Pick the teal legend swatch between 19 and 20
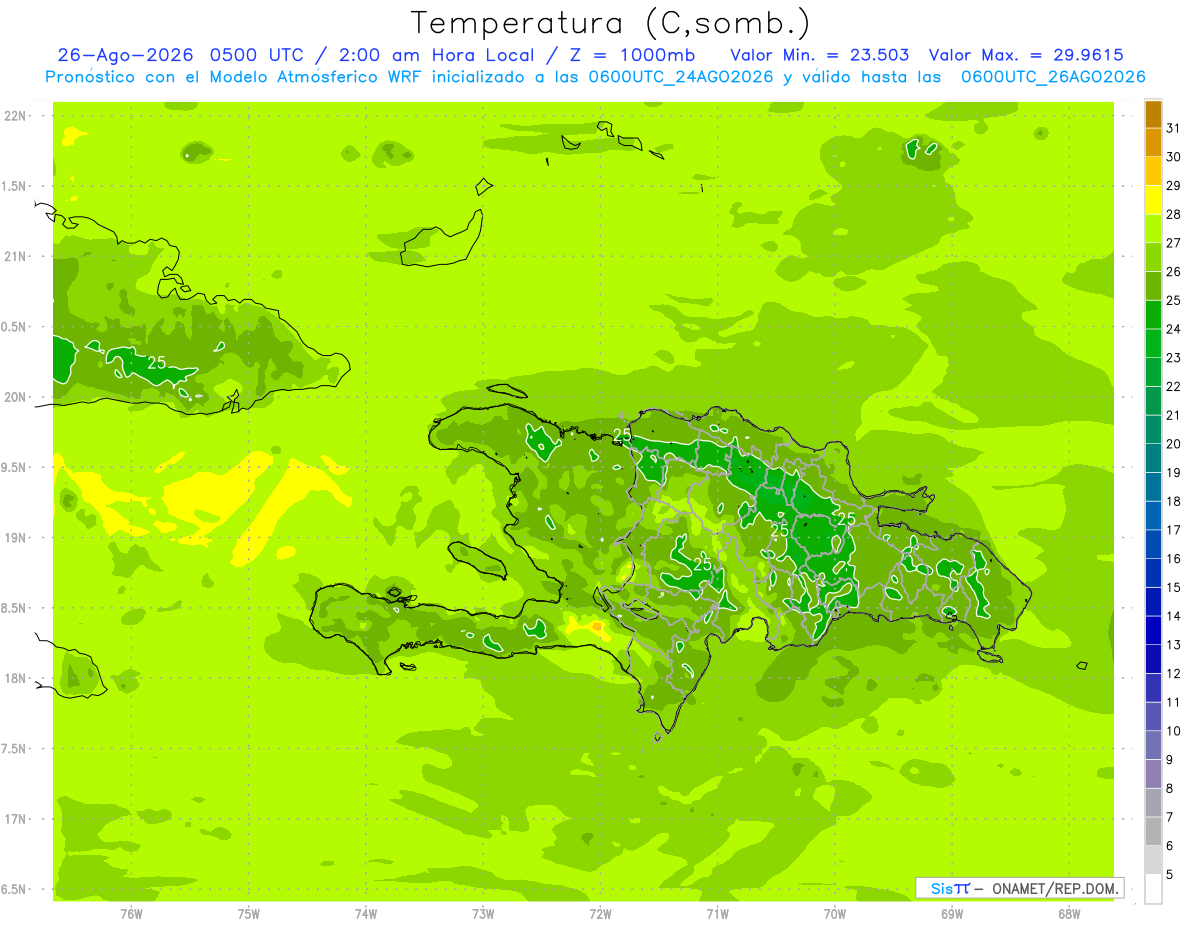The image size is (1200, 927). pyautogui.click(x=1153, y=458)
